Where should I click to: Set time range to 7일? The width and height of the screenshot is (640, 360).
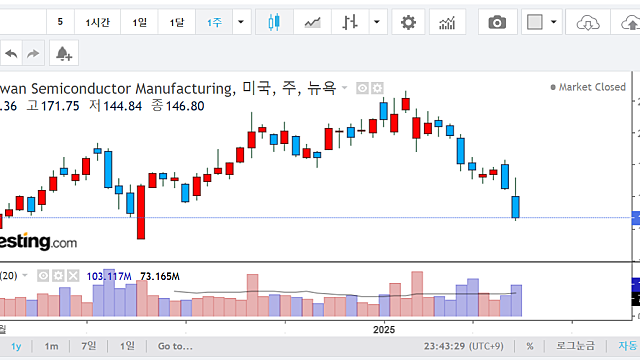point(89,346)
